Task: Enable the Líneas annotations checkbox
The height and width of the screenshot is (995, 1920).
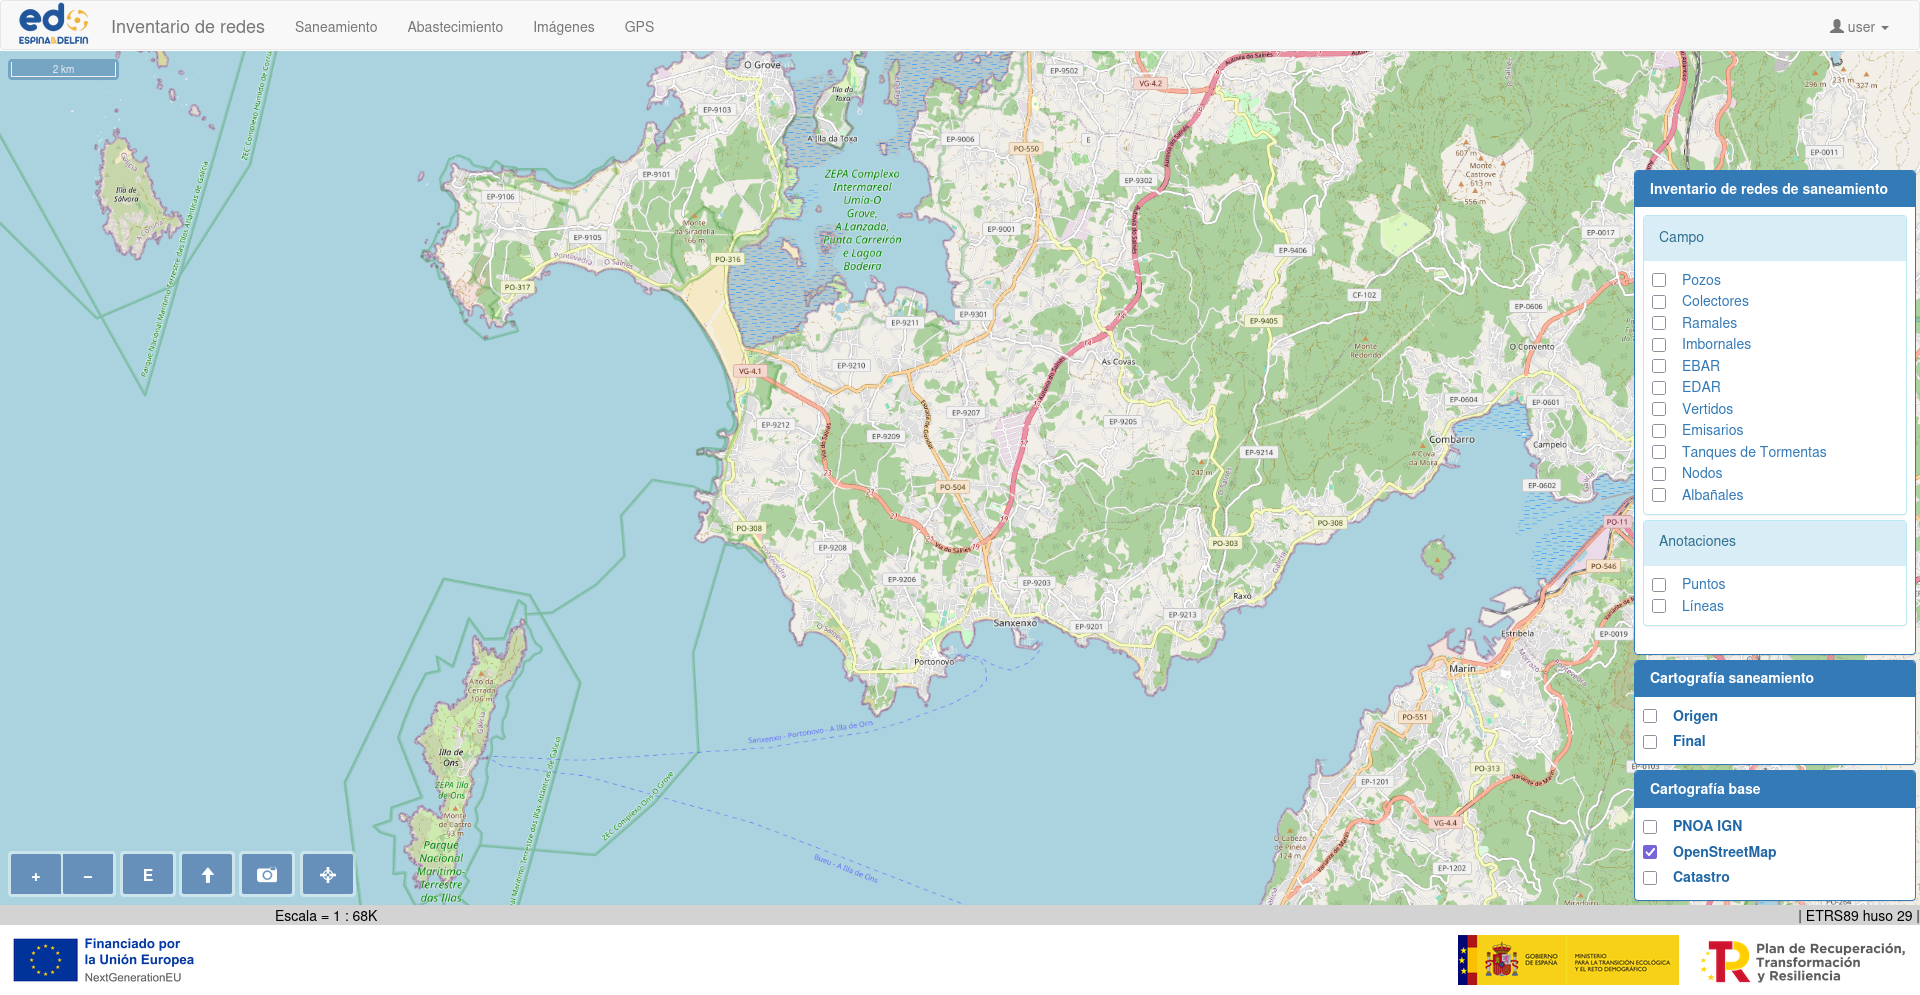Action: tap(1659, 606)
